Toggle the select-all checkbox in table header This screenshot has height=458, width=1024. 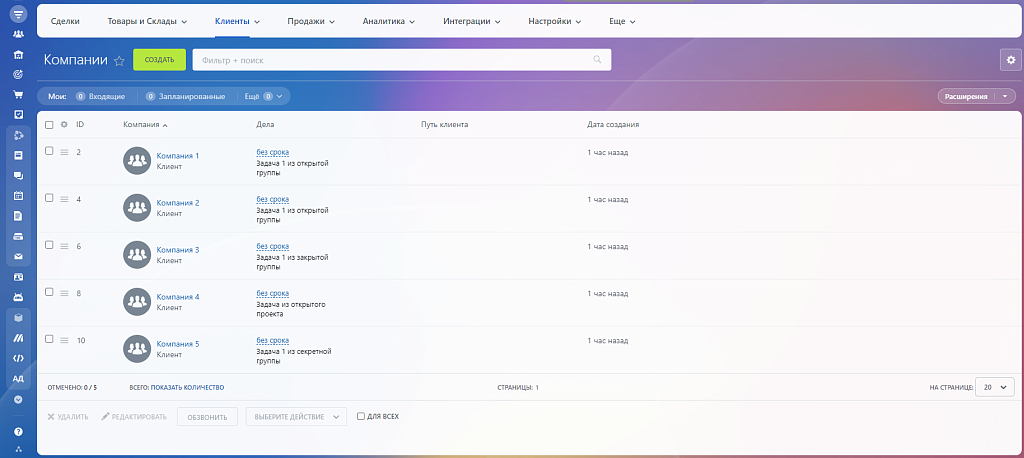click(49, 125)
